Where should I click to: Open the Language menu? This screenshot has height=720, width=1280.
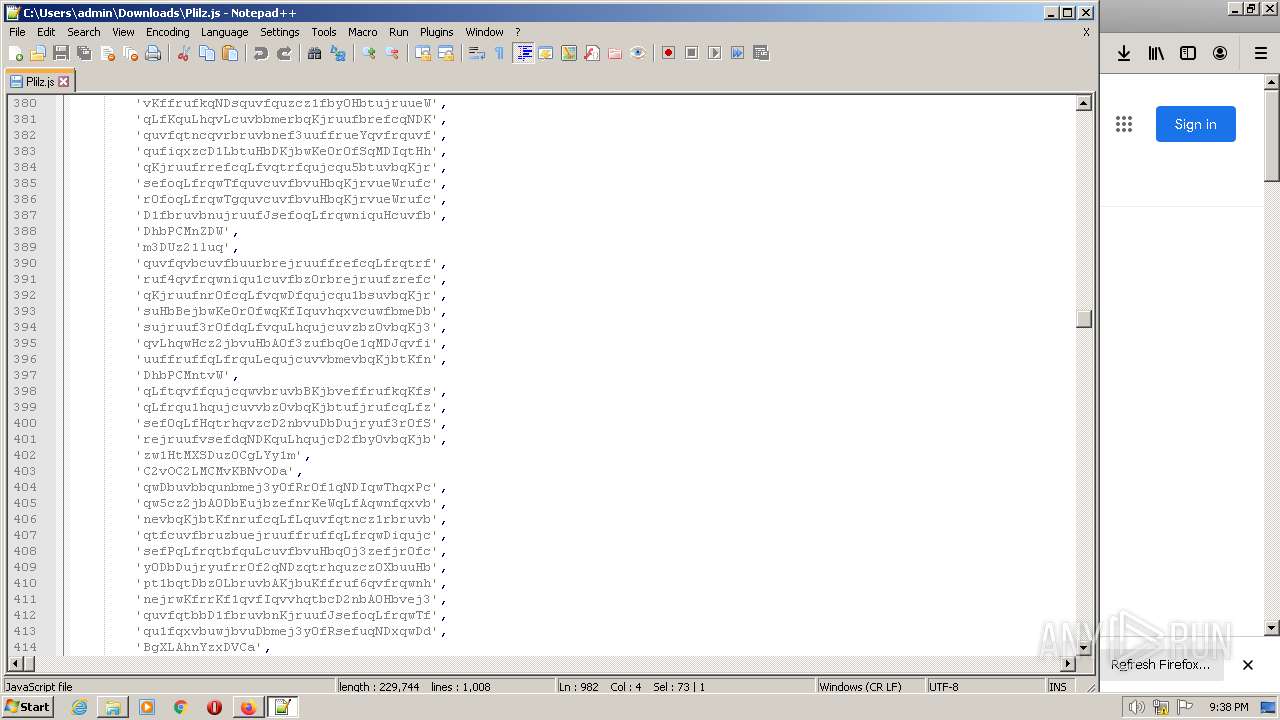[224, 32]
